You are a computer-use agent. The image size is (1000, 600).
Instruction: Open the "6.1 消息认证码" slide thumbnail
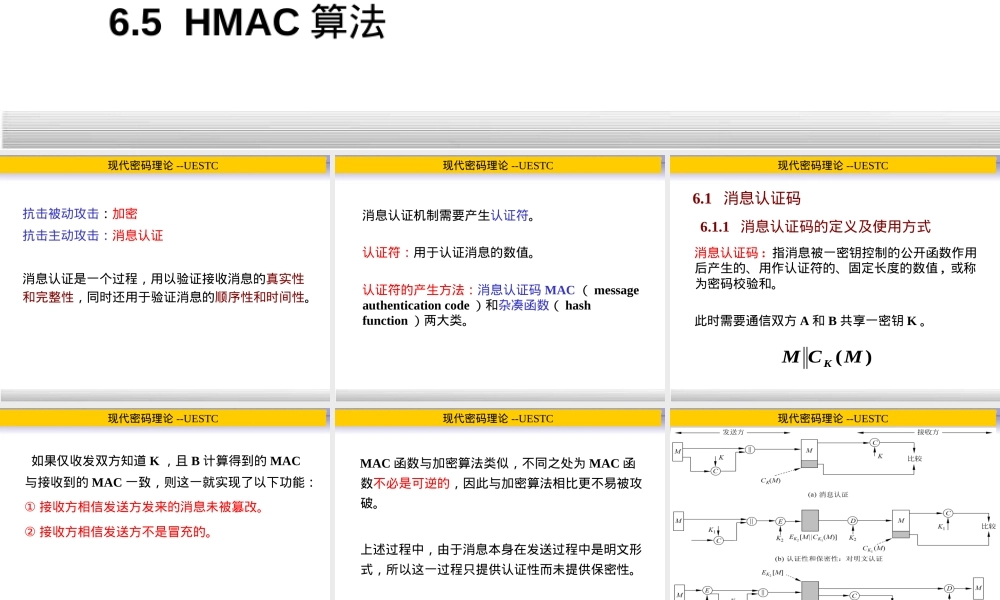[x=834, y=278]
